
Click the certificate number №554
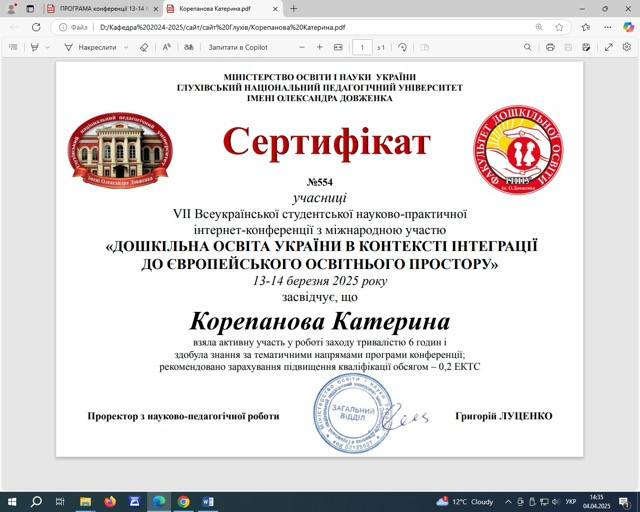click(x=320, y=182)
